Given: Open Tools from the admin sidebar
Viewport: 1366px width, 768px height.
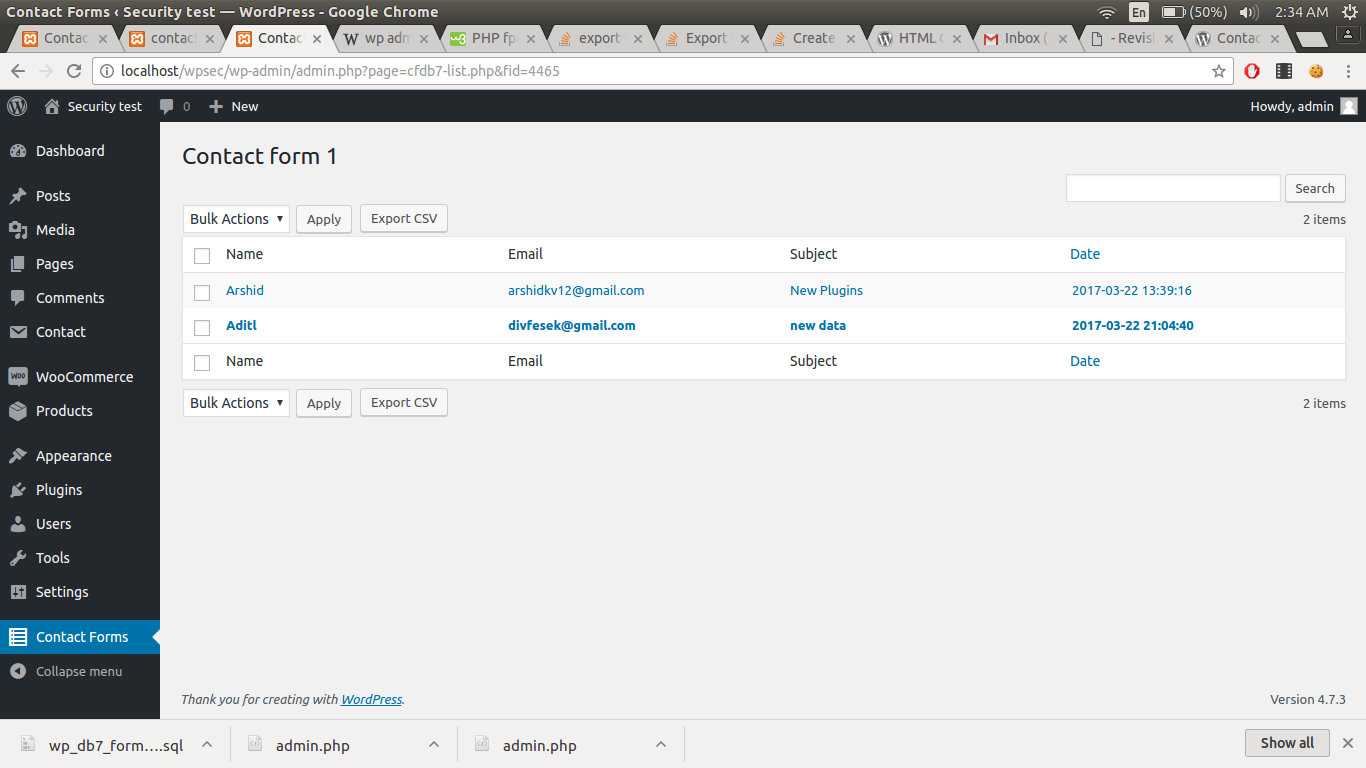Looking at the screenshot, I should (49, 557).
